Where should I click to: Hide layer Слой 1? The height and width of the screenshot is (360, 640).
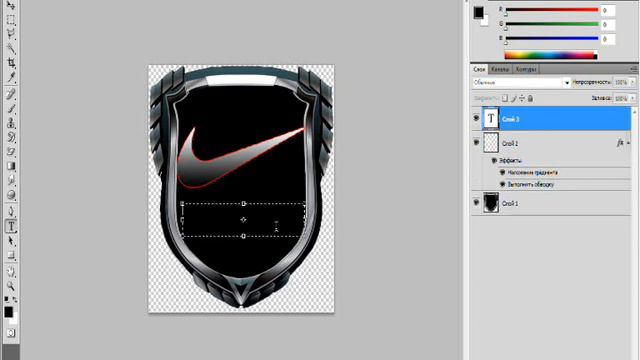click(476, 202)
